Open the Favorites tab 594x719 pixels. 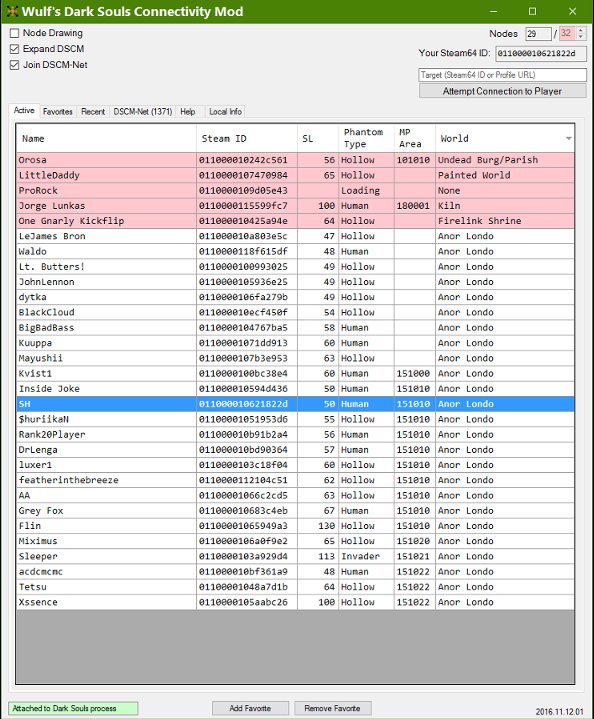click(x=58, y=111)
